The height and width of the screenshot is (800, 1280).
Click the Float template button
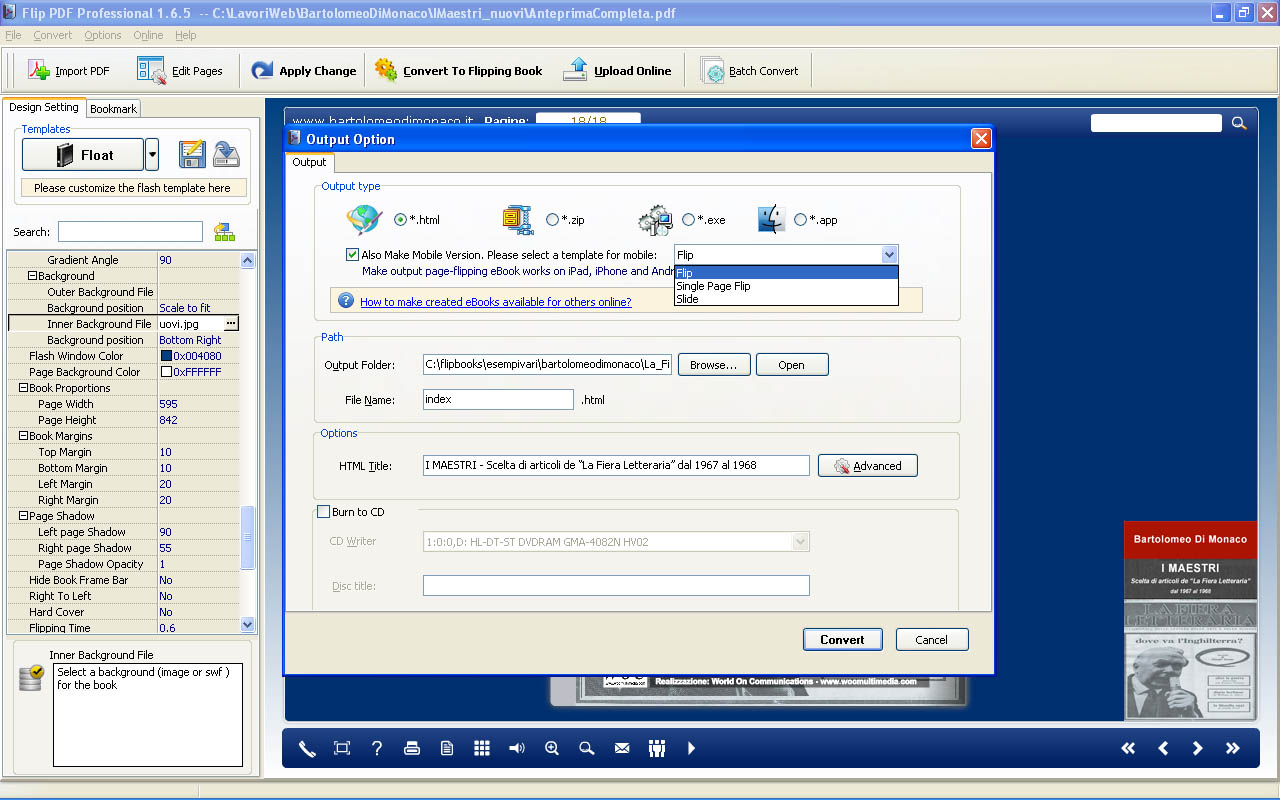coord(83,155)
